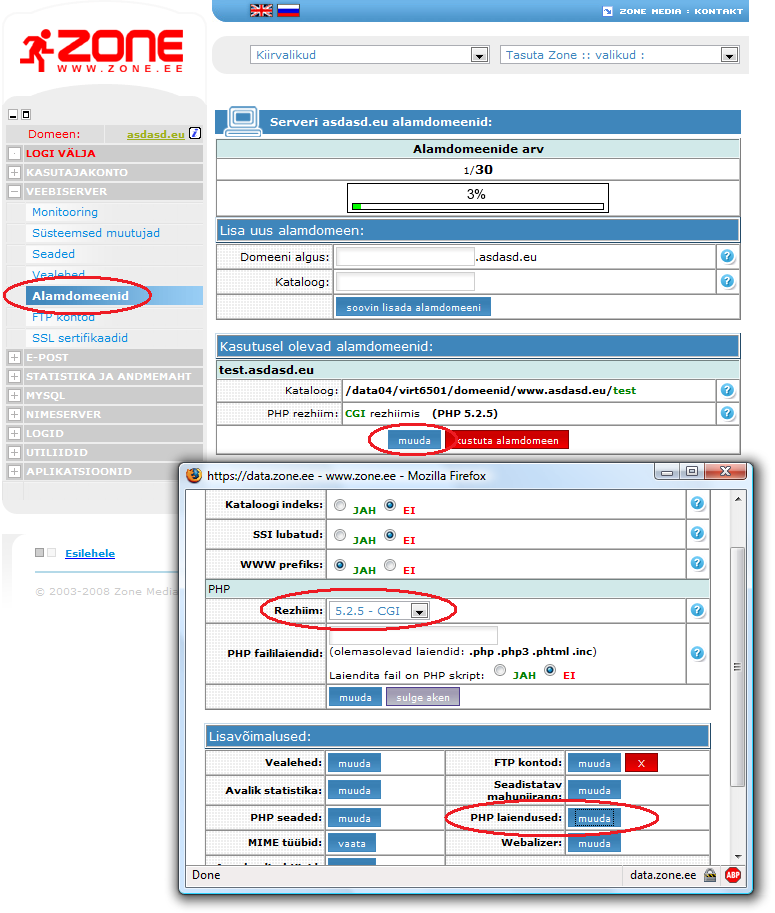Click the red X button for FTP kontod
Screen dimensions: 775x913
click(641, 763)
